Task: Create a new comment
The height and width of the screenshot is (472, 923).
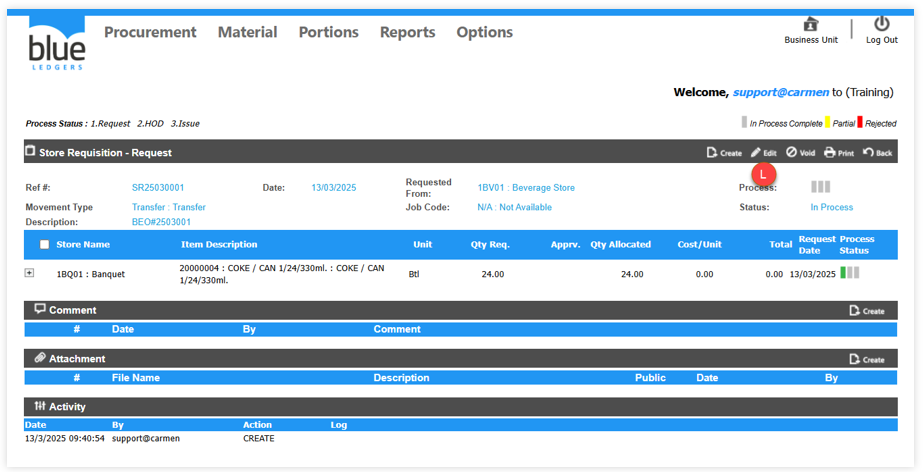Action: [x=867, y=311]
